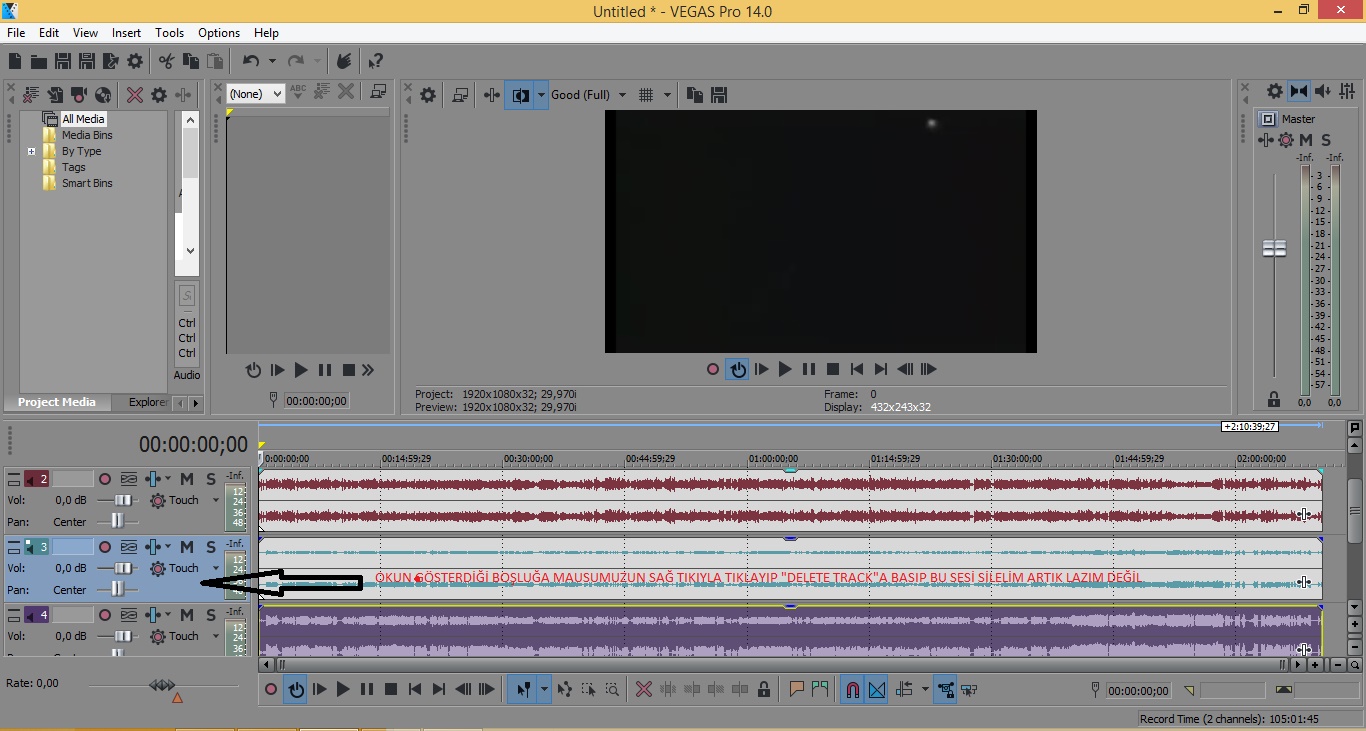Select the Zoom Edit tool magnifier
This screenshot has width=1366, height=731.
(x=612, y=689)
